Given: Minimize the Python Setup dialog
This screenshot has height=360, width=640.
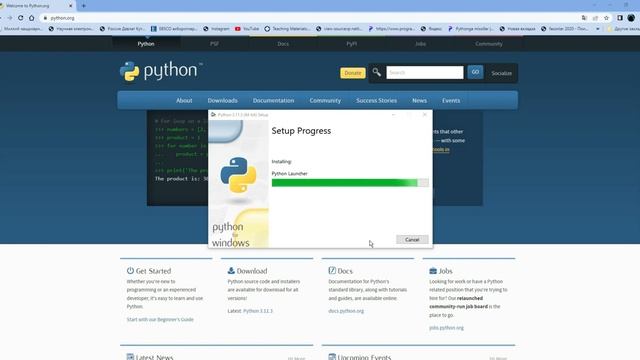Looking at the screenshot, I should (x=393, y=115).
